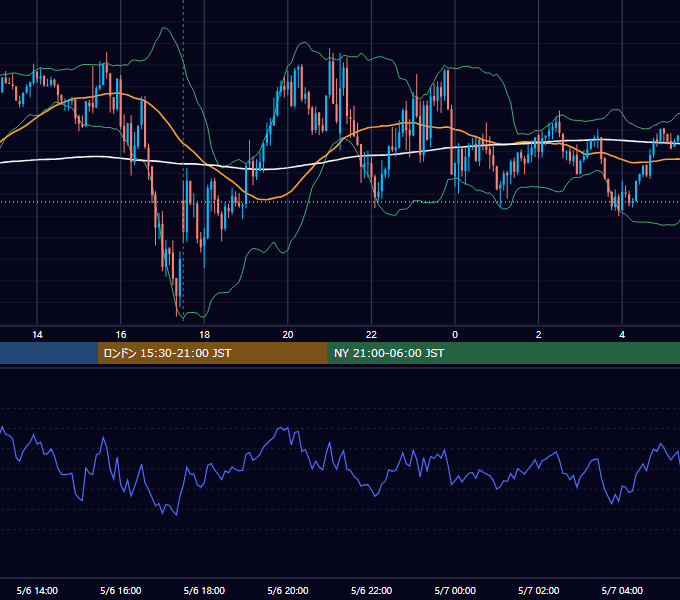This screenshot has height=600, width=680.
Task: Click the '2' hour label on price chart axis
Action: coord(539,335)
